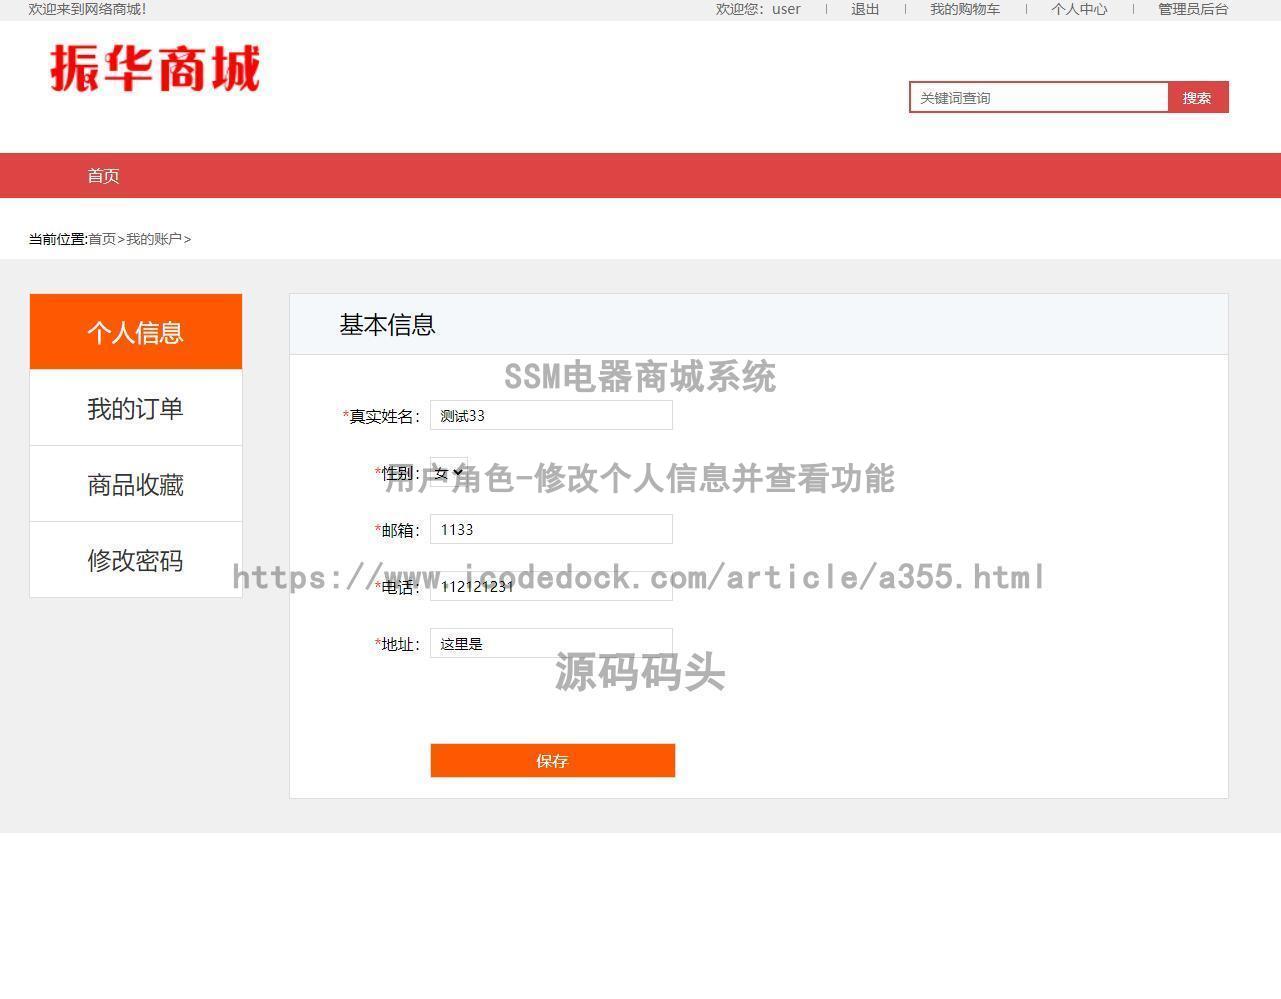
Task: Navigate home via 首页 nav bar item
Action: [103, 175]
